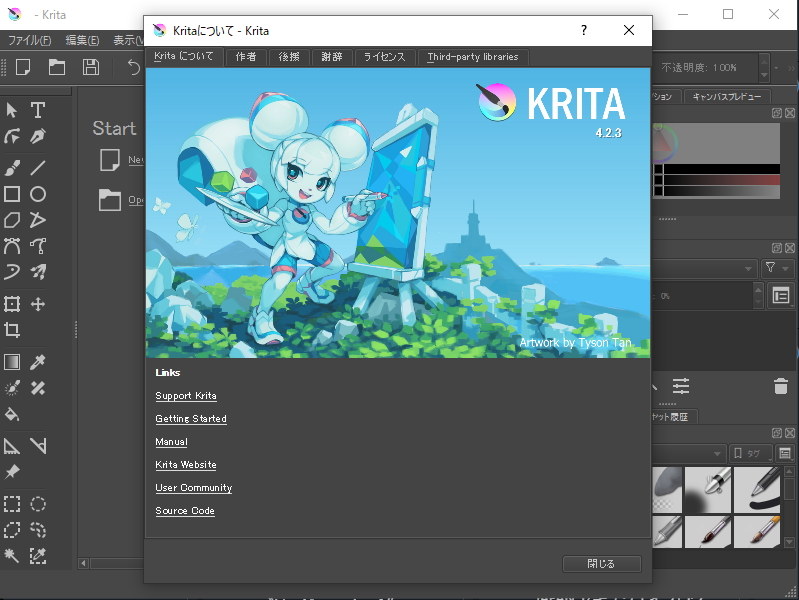Click the Open file toolbar icon
Screen dimensions: 799x600
(57, 67)
